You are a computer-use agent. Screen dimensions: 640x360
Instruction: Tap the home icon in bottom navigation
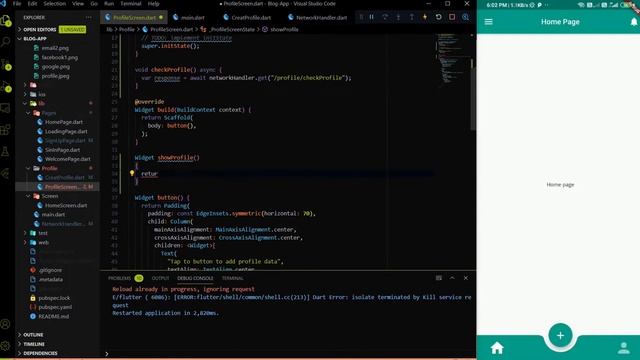pyautogui.click(x=497, y=348)
